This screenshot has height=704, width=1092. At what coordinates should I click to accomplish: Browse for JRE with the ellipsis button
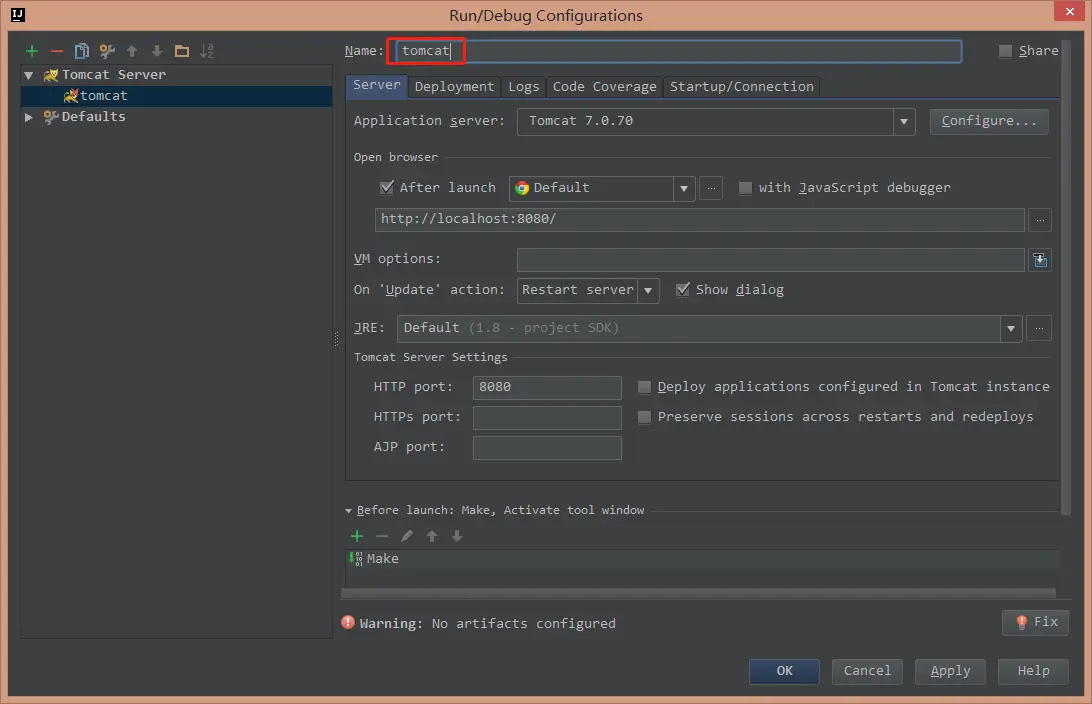(1039, 328)
